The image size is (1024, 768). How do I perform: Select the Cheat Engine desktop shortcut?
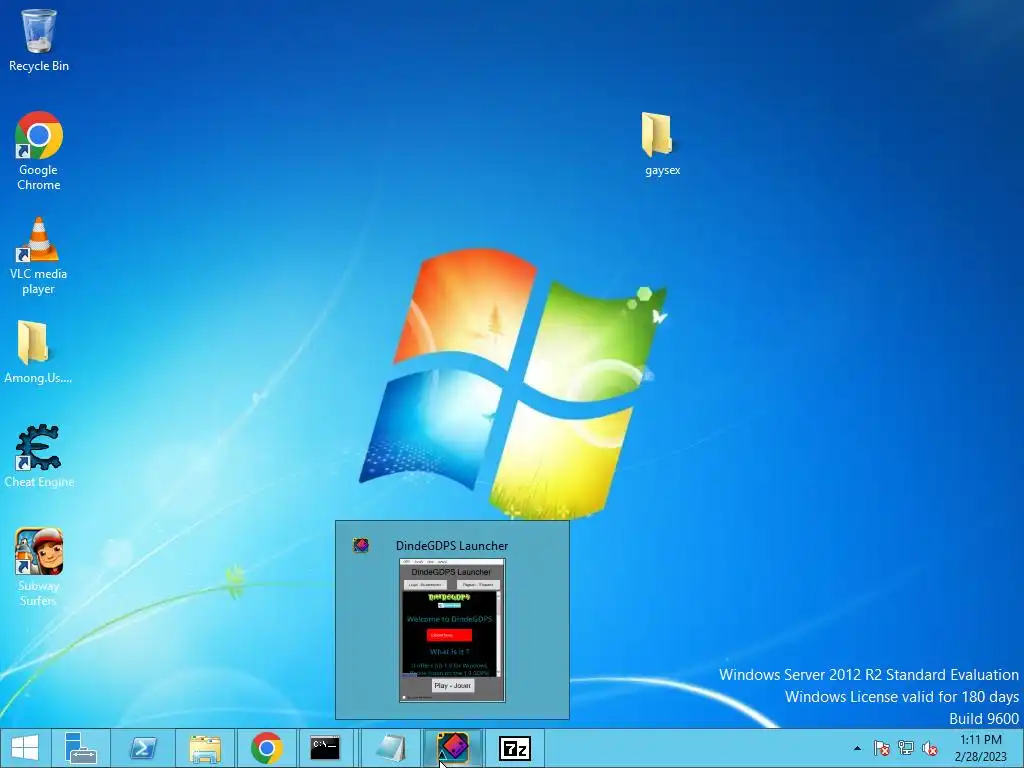pyautogui.click(x=39, y=456)
